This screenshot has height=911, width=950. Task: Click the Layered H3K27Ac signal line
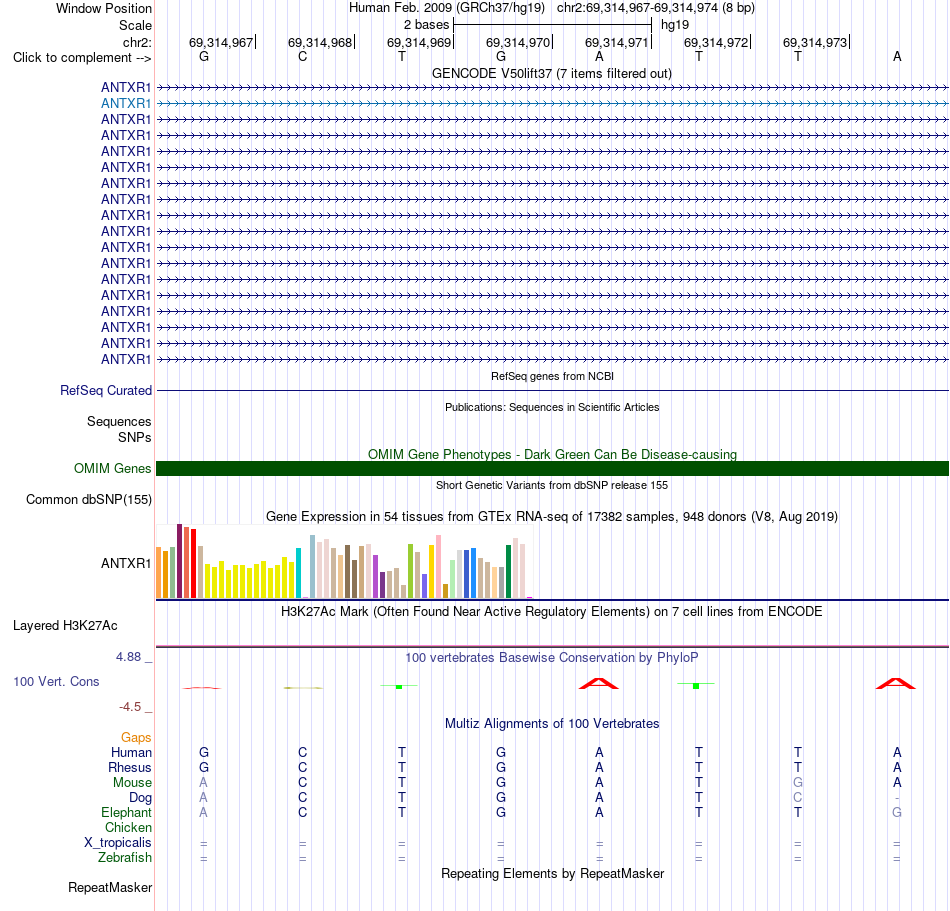coord(552,646)
